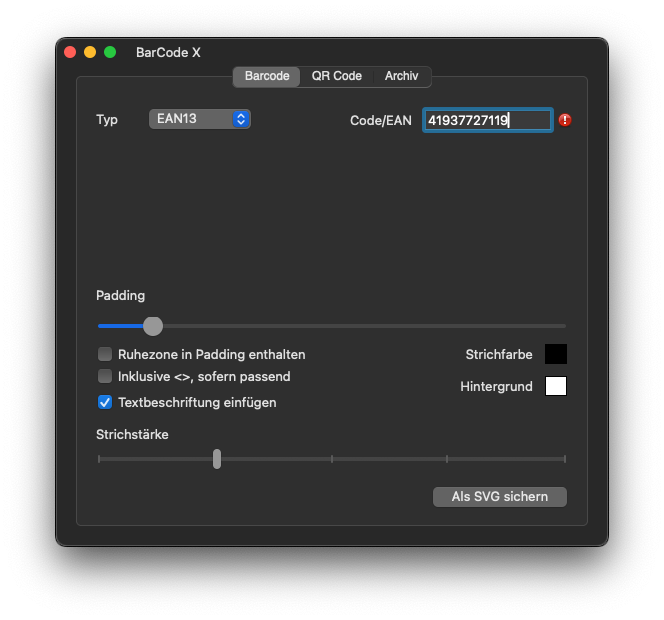Click into the Code/EAN input field
The height and width of the screenshot is (620, 664).
(x=488, y=120)
